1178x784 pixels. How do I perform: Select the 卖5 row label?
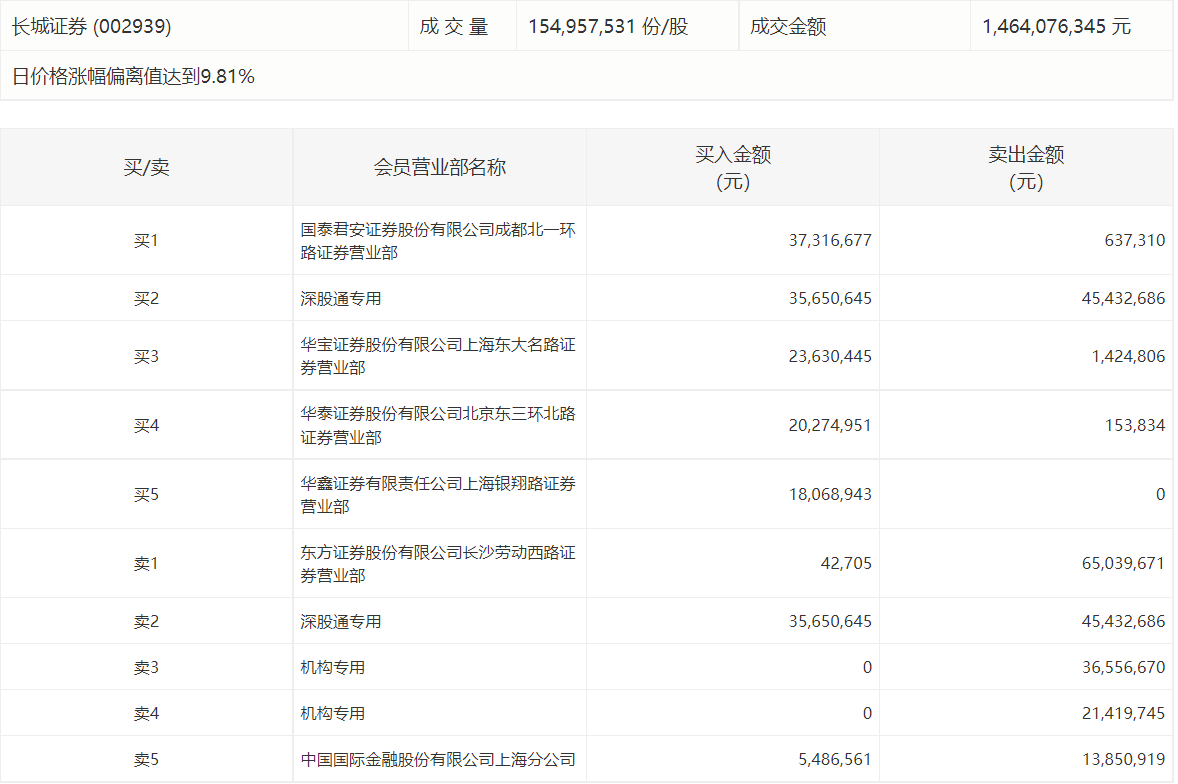point(146,759)
